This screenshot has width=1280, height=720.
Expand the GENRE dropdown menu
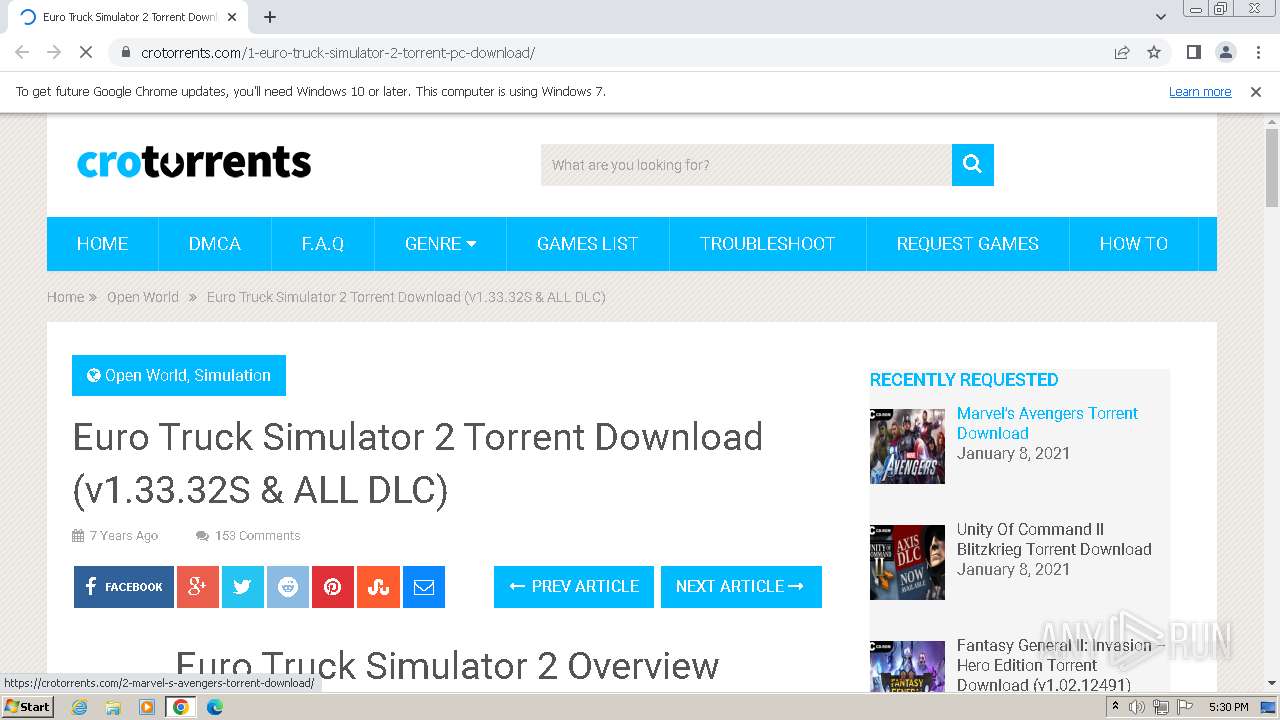[x=440, y=244]
